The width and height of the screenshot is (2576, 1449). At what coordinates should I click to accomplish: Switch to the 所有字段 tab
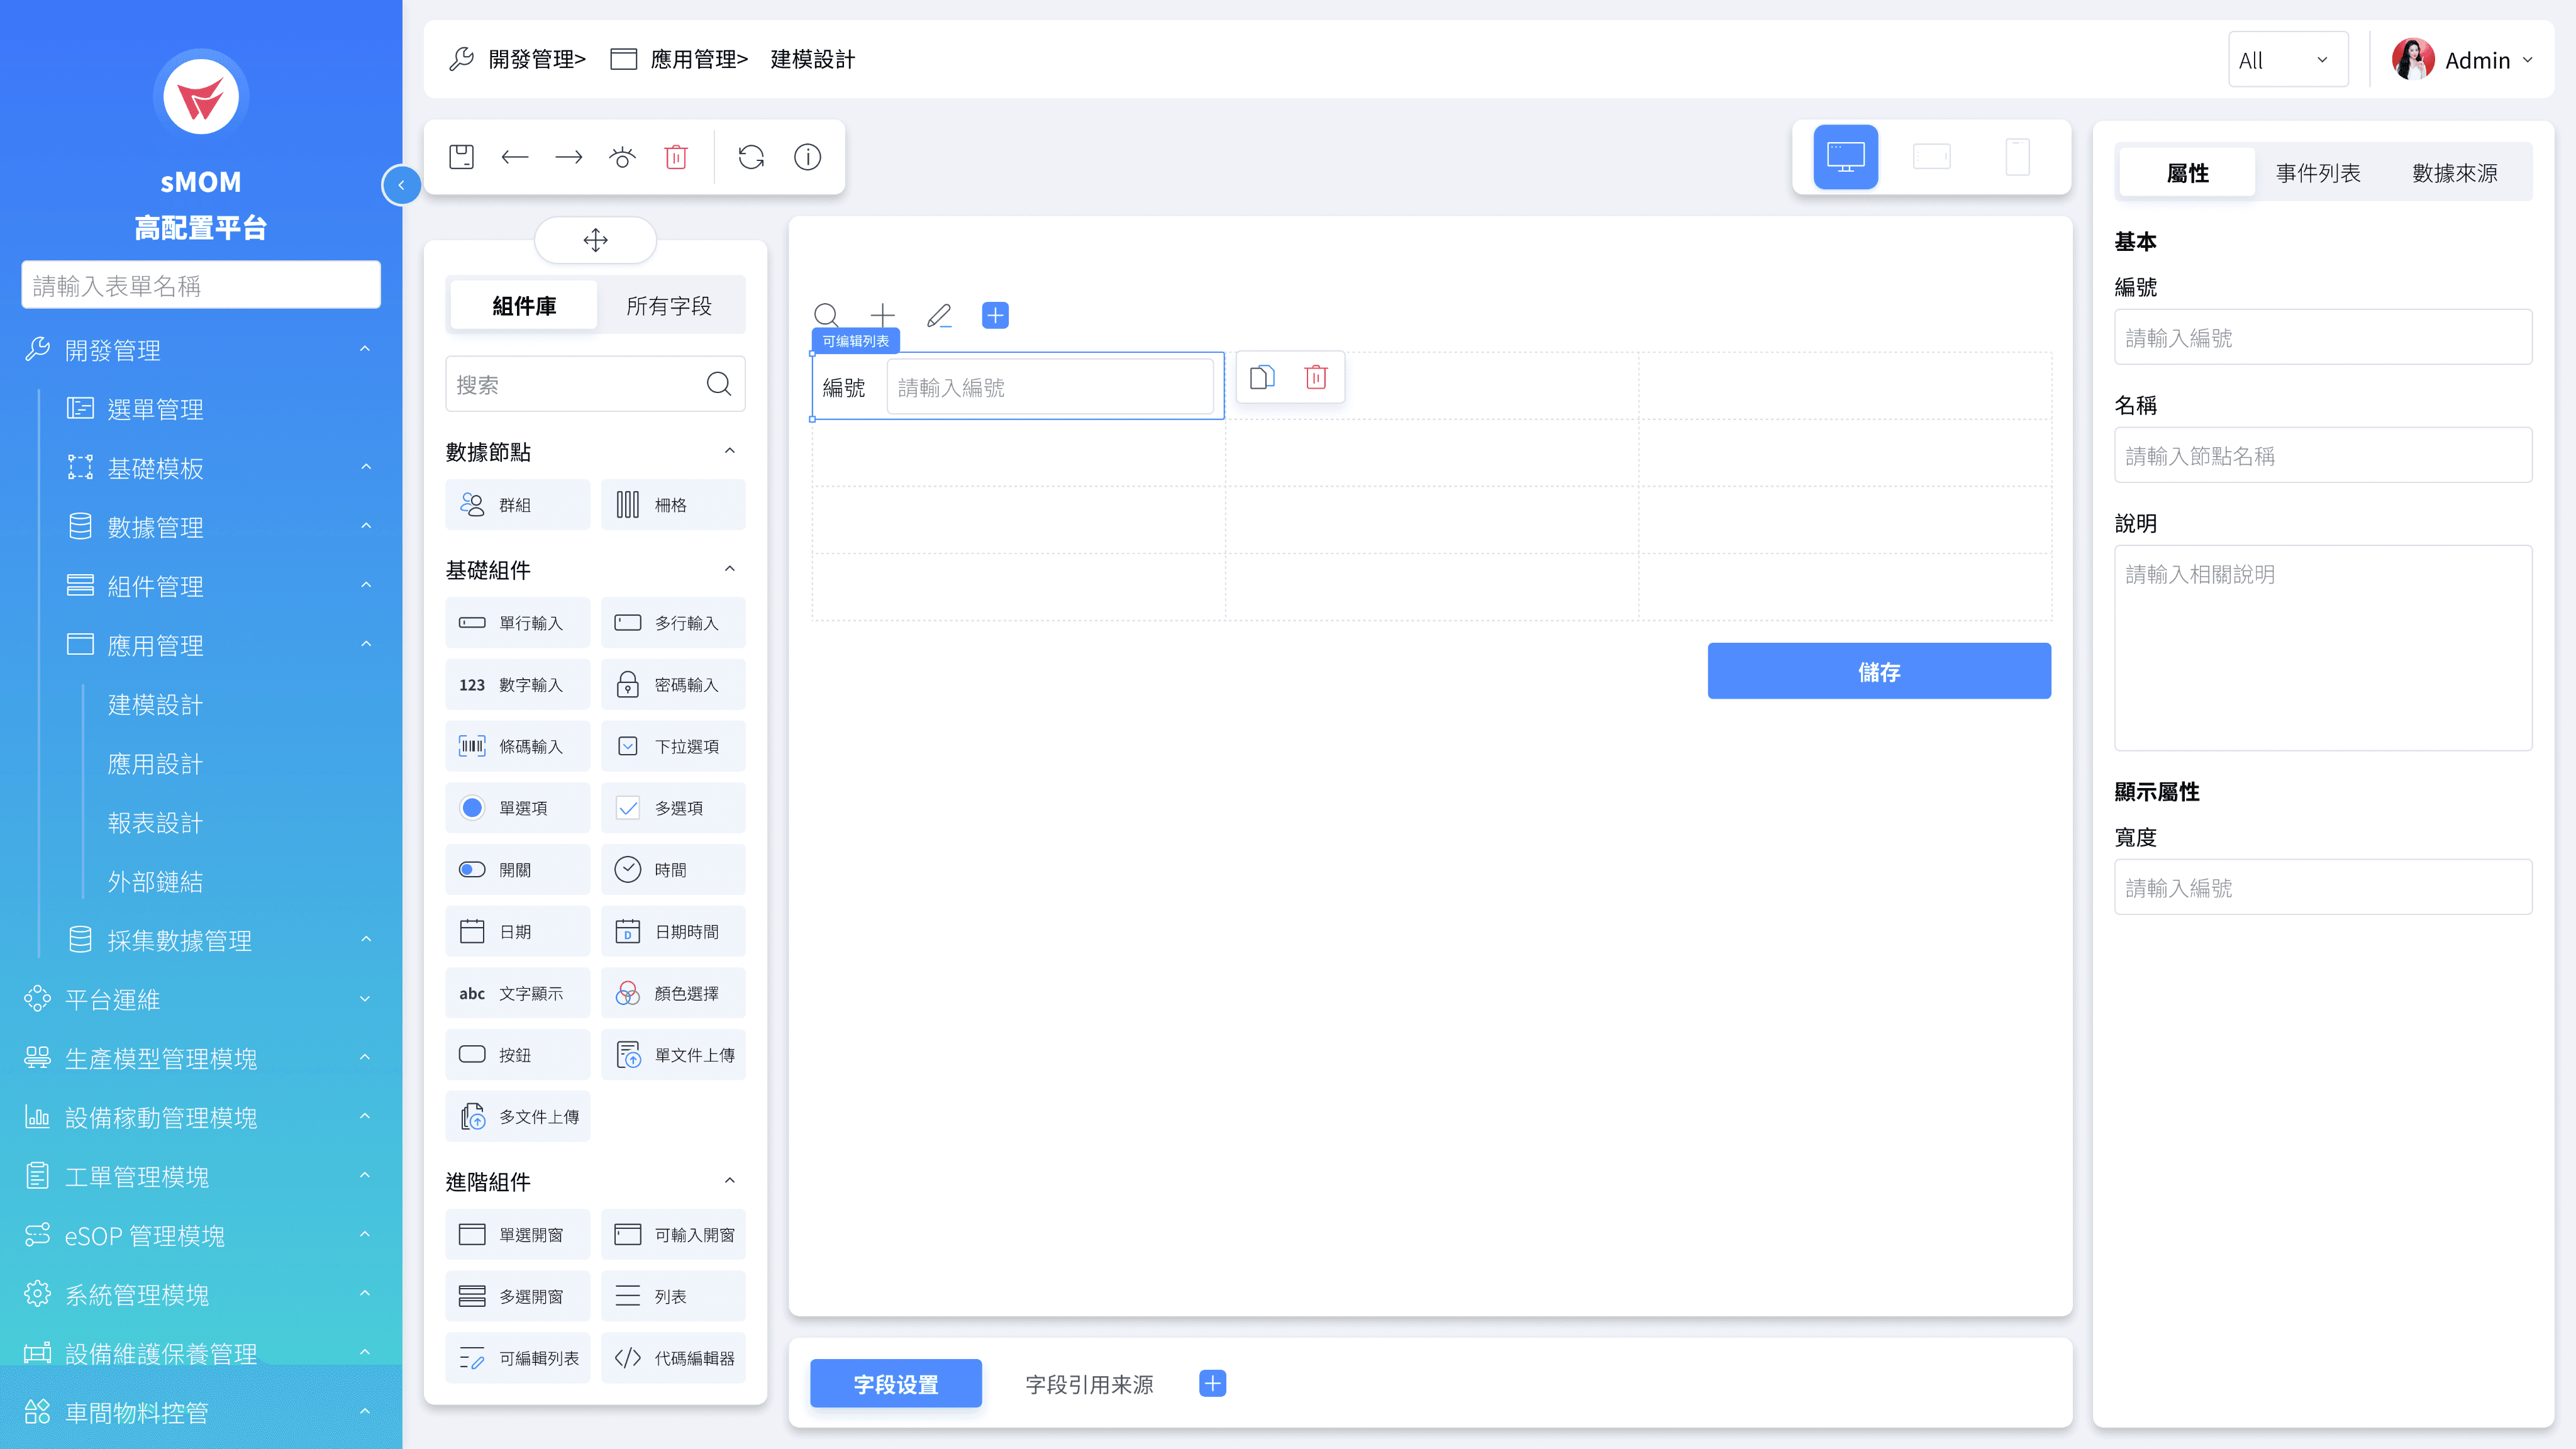[x=669, y=306]
